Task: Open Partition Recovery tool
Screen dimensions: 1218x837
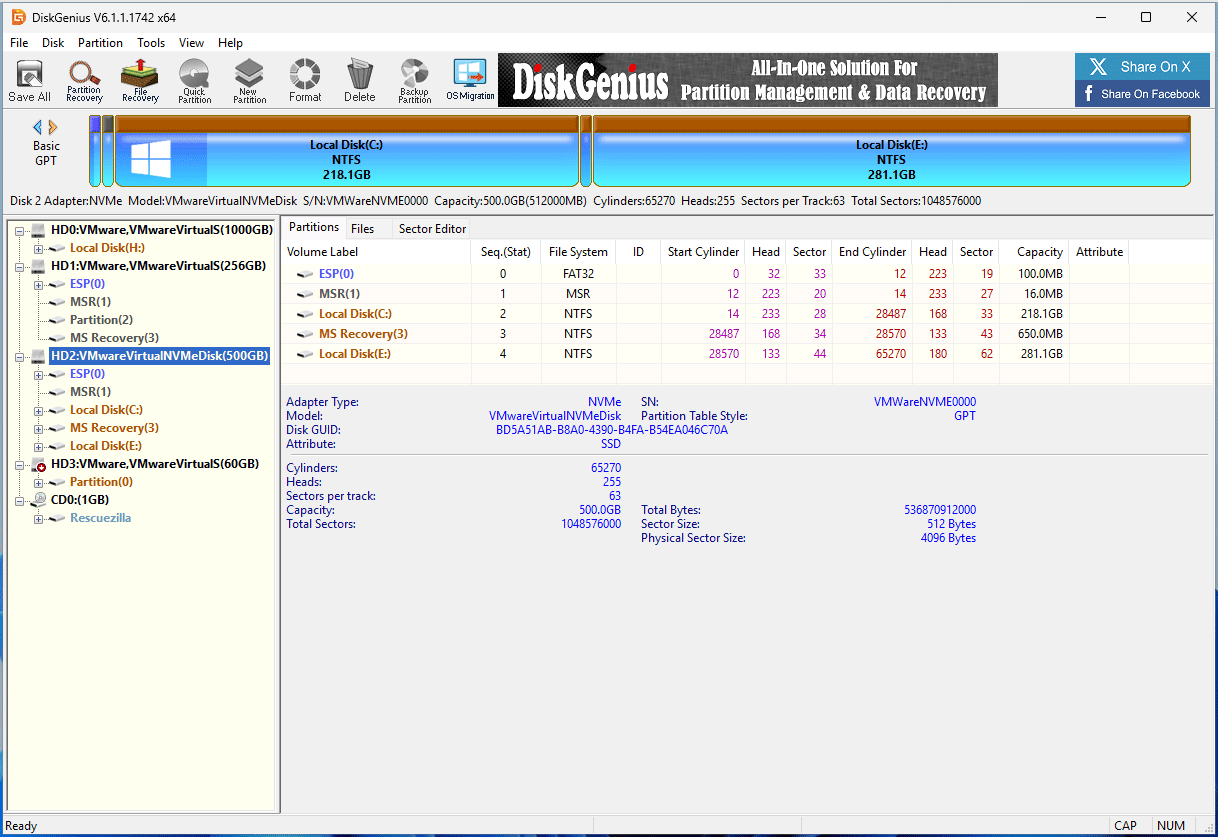Action: click(84, 81)
